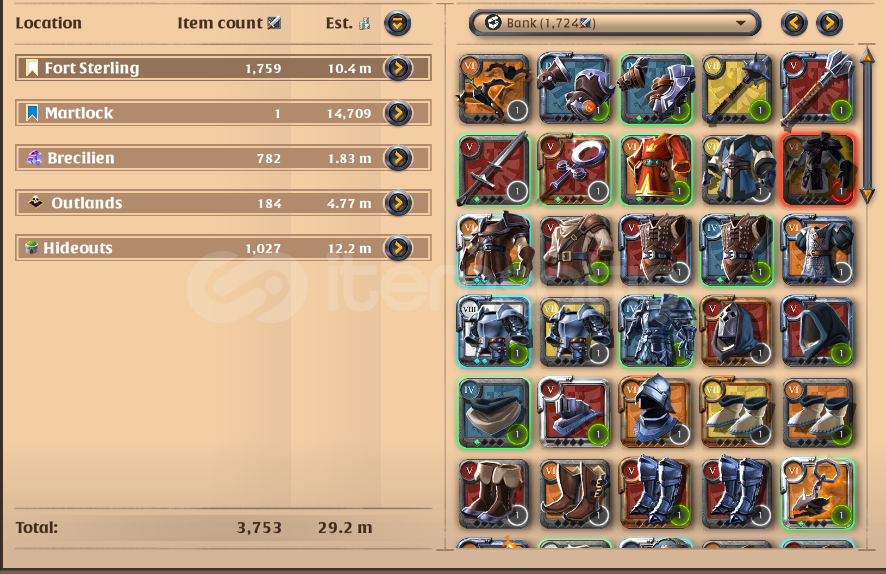Go to the next bank tab arrow
The height and width of the screenshot is (574, 886).
[x=829, y=23]
